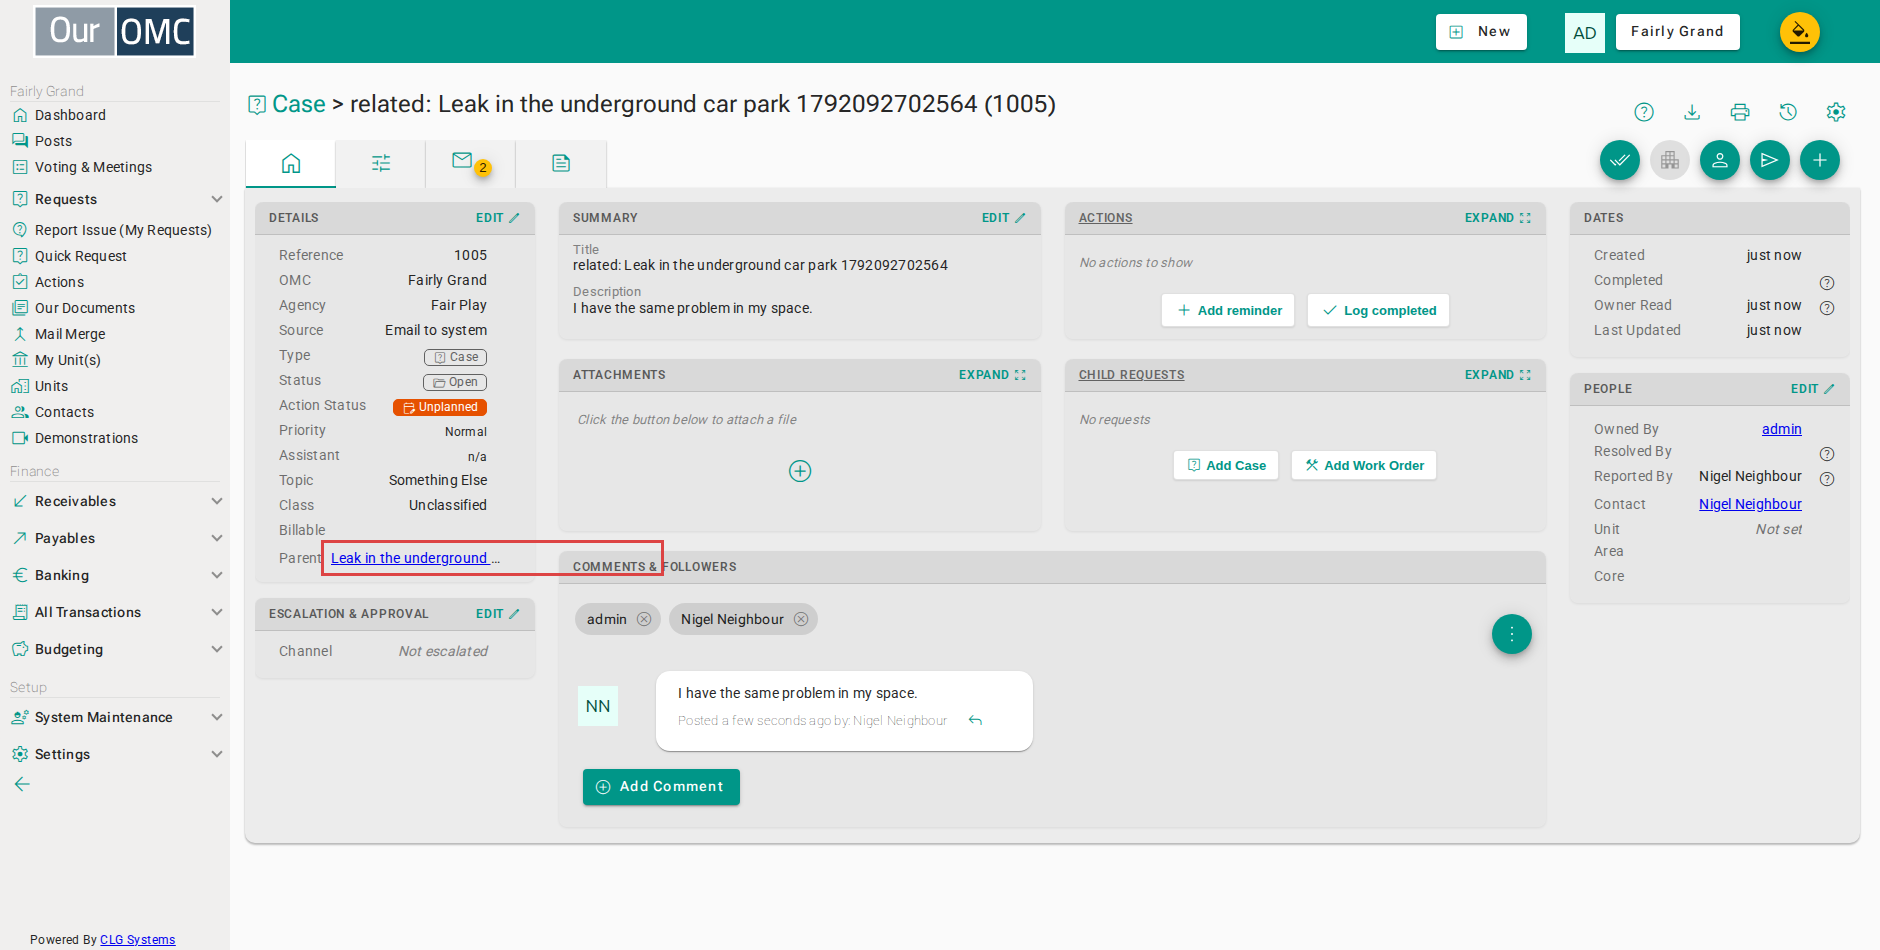Screen dimensions: 1880x950
Task: Expand the Attachments panel
Action: 992,375
